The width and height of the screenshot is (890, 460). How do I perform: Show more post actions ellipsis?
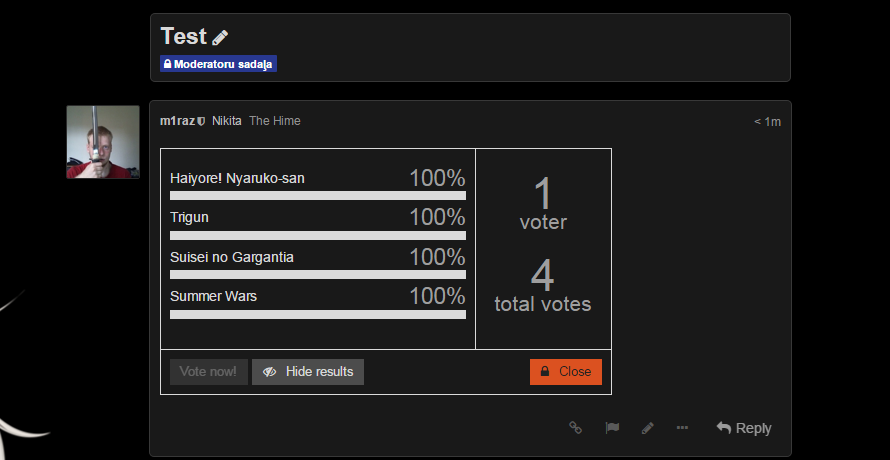682,427
